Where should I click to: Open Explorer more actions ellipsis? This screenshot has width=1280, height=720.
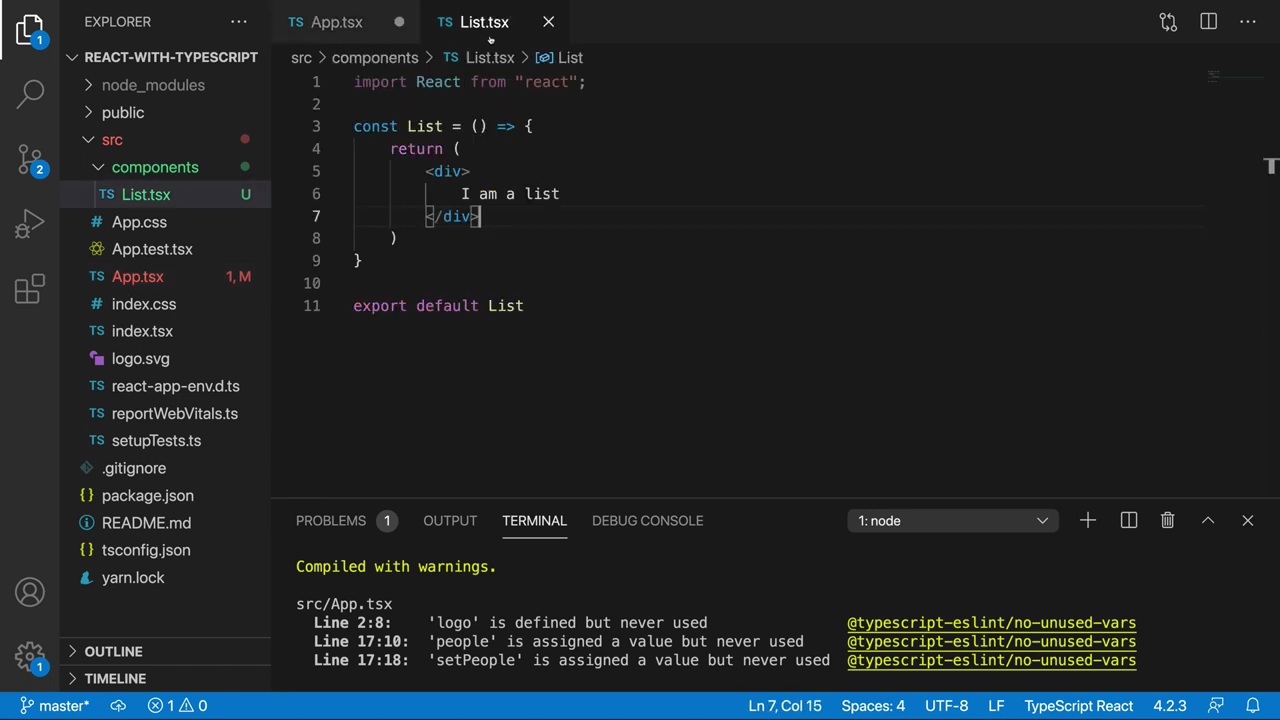(x=238, y=21)
